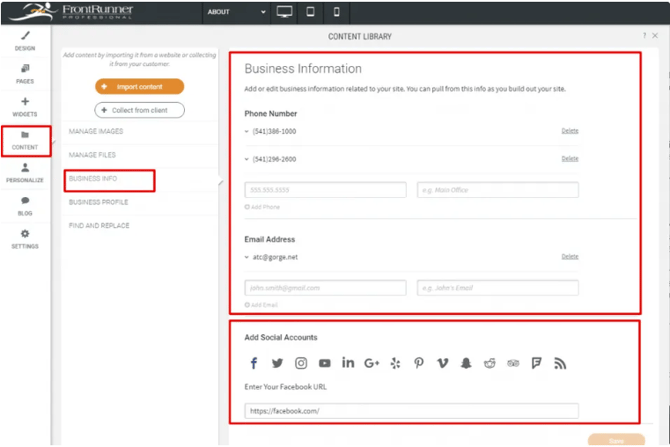The image size is (670, 447).
Task: Switch to desktop preview icon
Action: coord(285,12)
